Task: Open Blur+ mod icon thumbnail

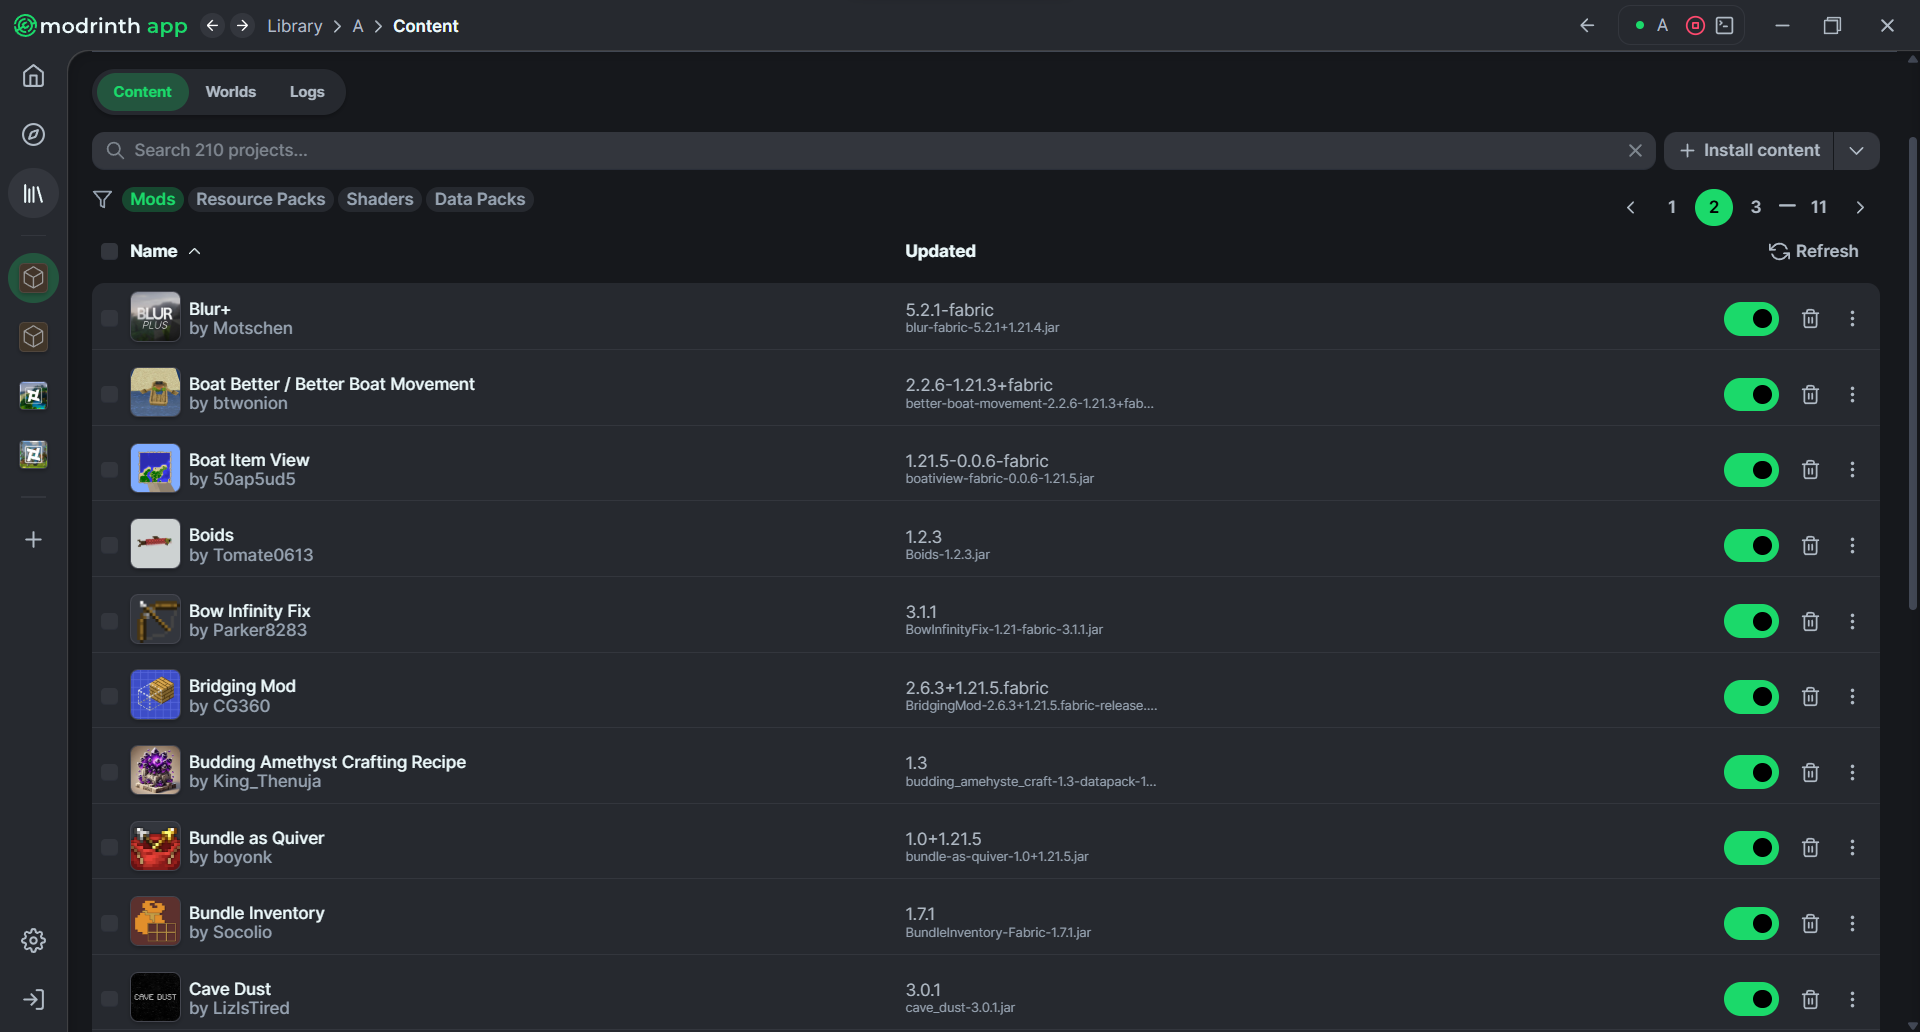Action: point(155,317)
